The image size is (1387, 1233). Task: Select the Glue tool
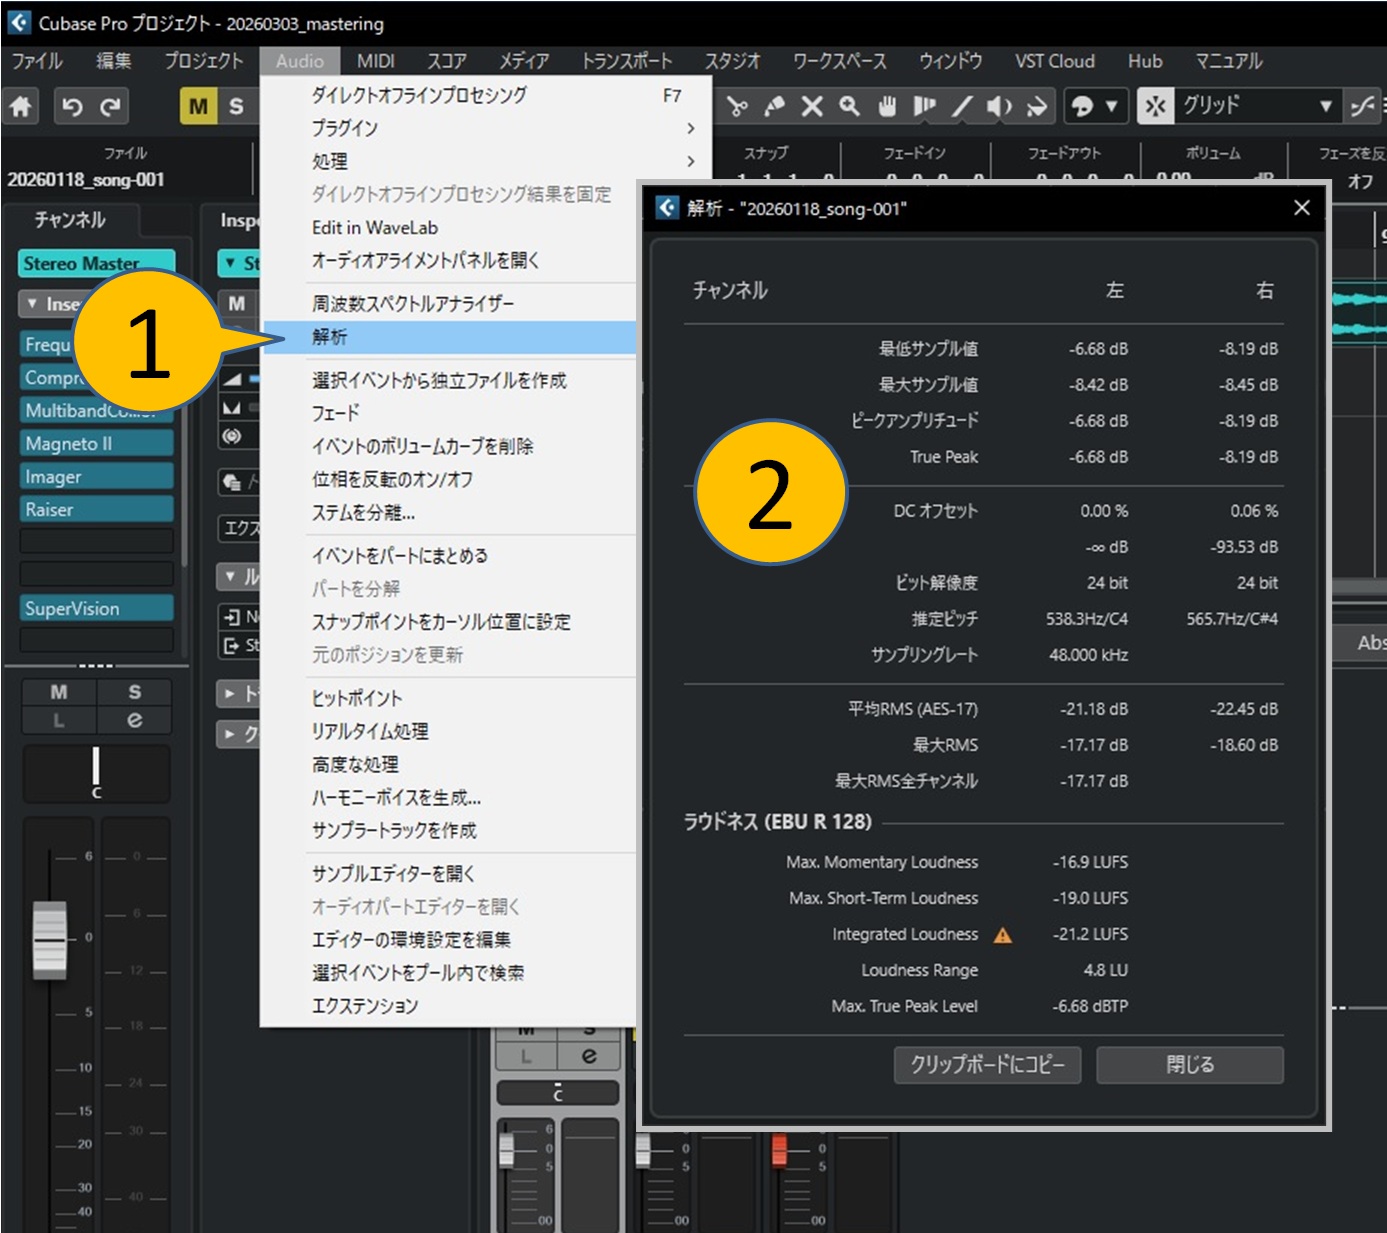pyautogui.click(x=775, y=106)
